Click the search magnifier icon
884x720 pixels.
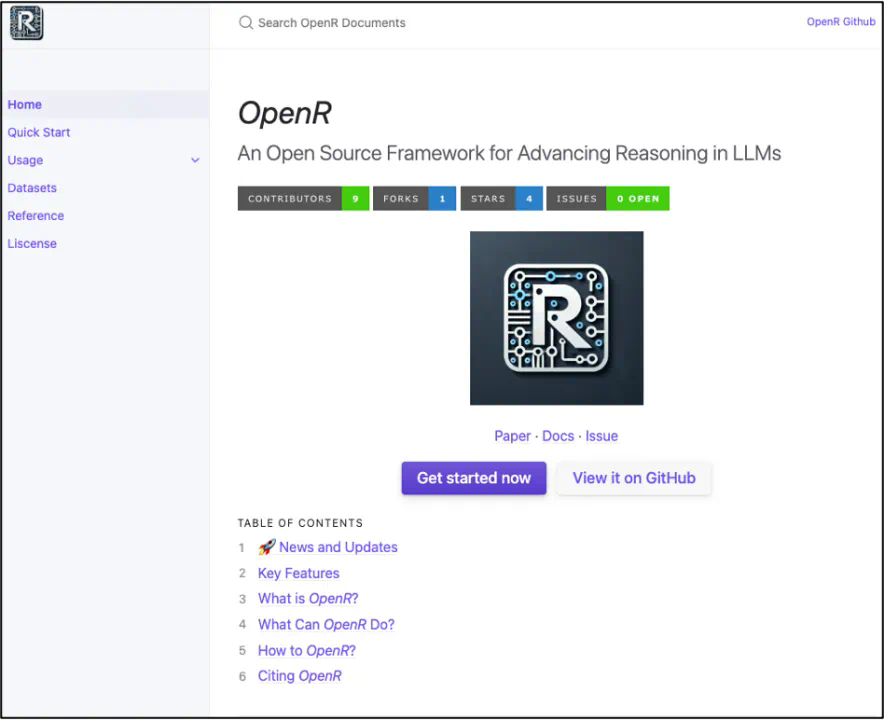pos(245,23)
